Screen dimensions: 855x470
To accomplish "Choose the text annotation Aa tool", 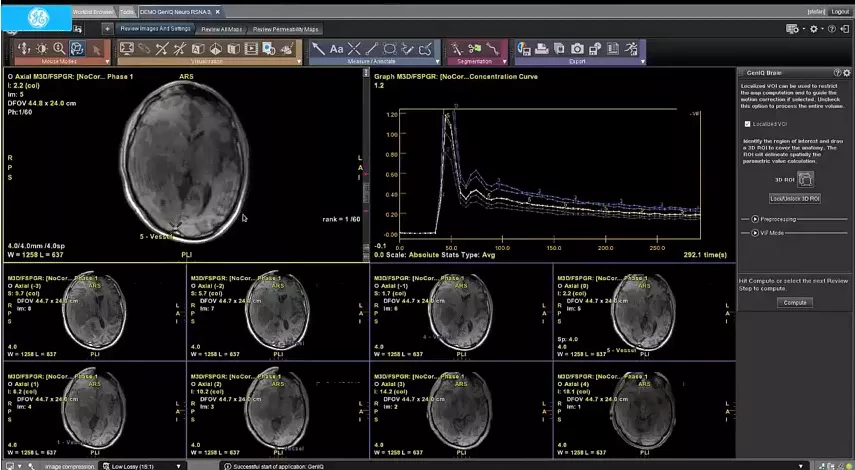I will click(336, 49).
